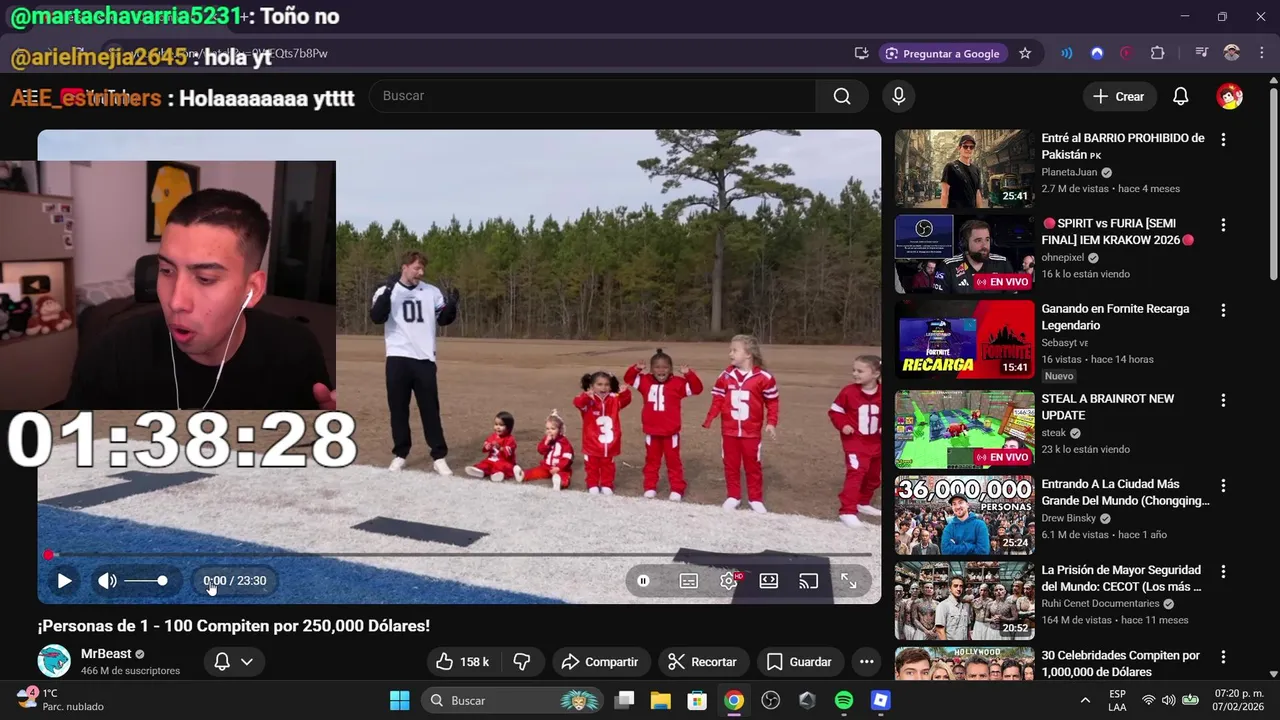1280x720 pixels.
Task: Open File Explorer from the taskbar
Action: [x=661, y=700]
